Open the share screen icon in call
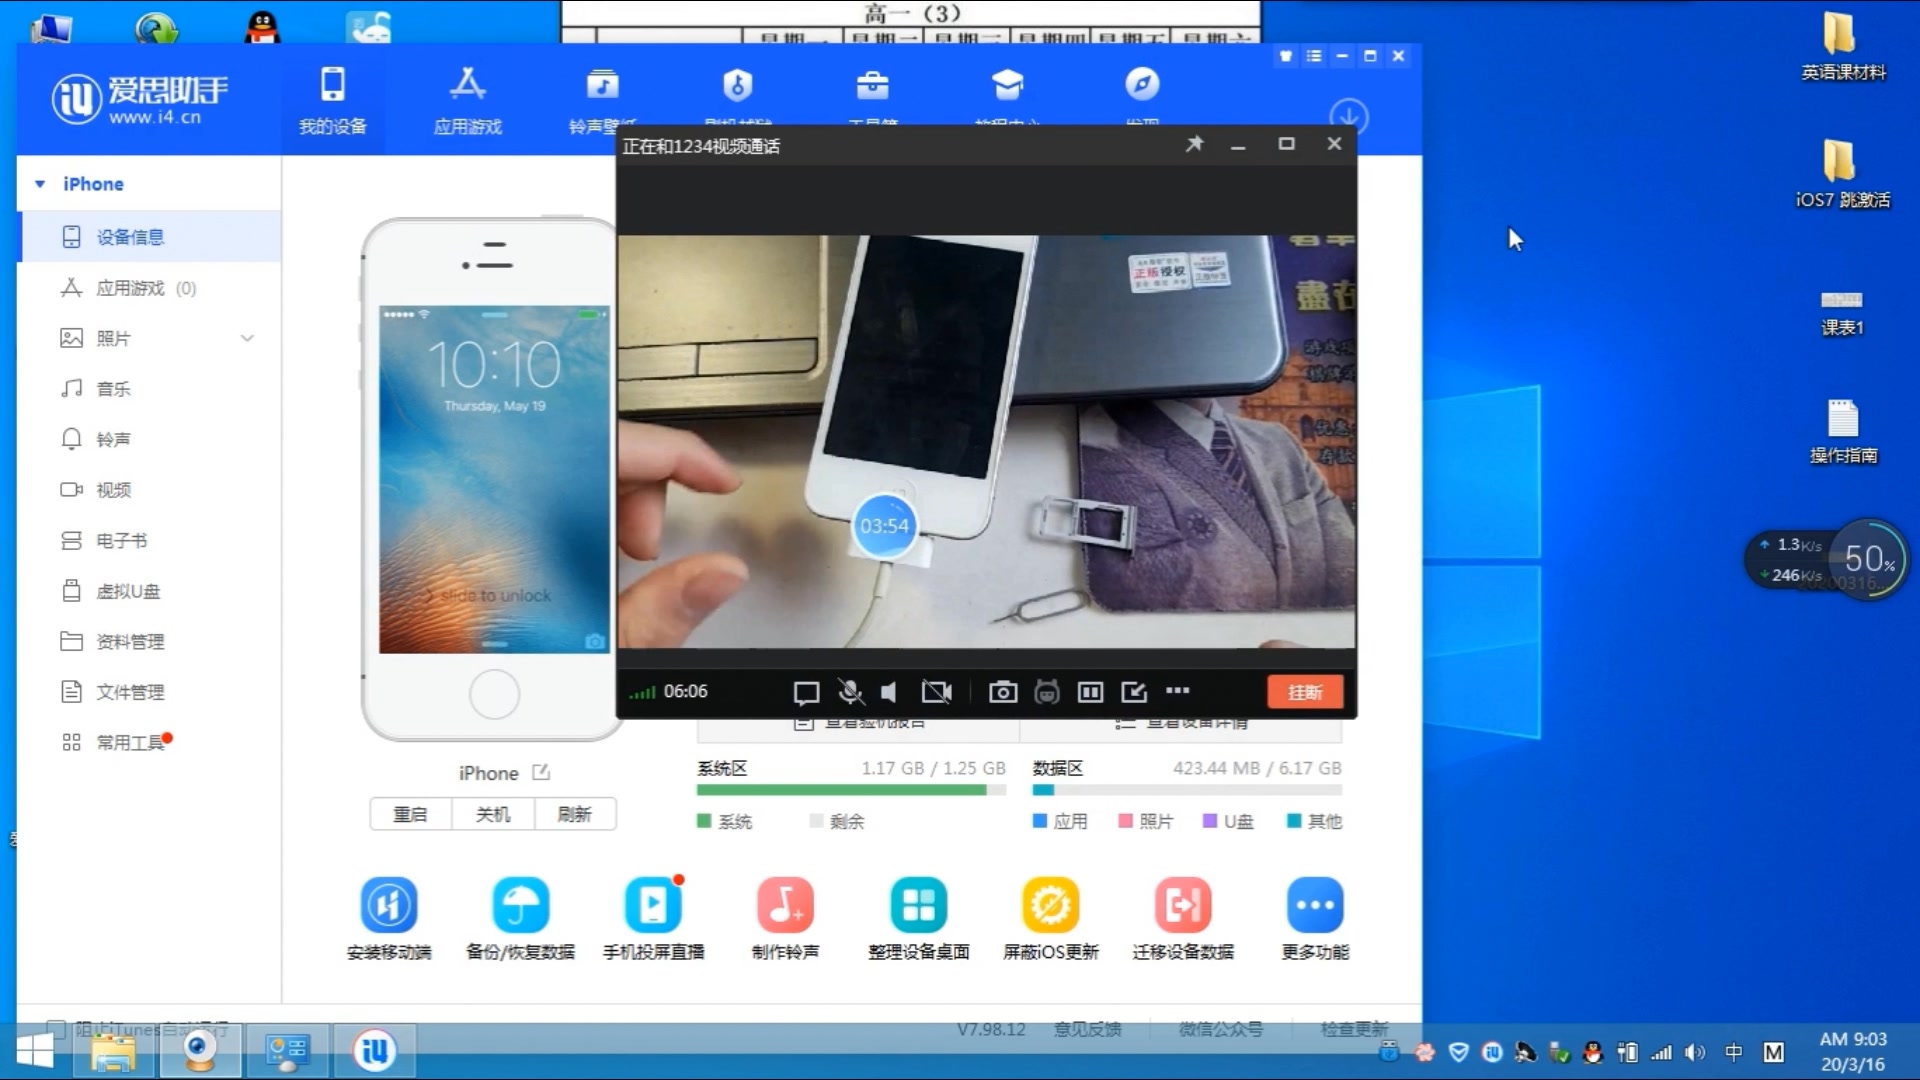Screen dimensions: 1920x1080 (1134, 692)
